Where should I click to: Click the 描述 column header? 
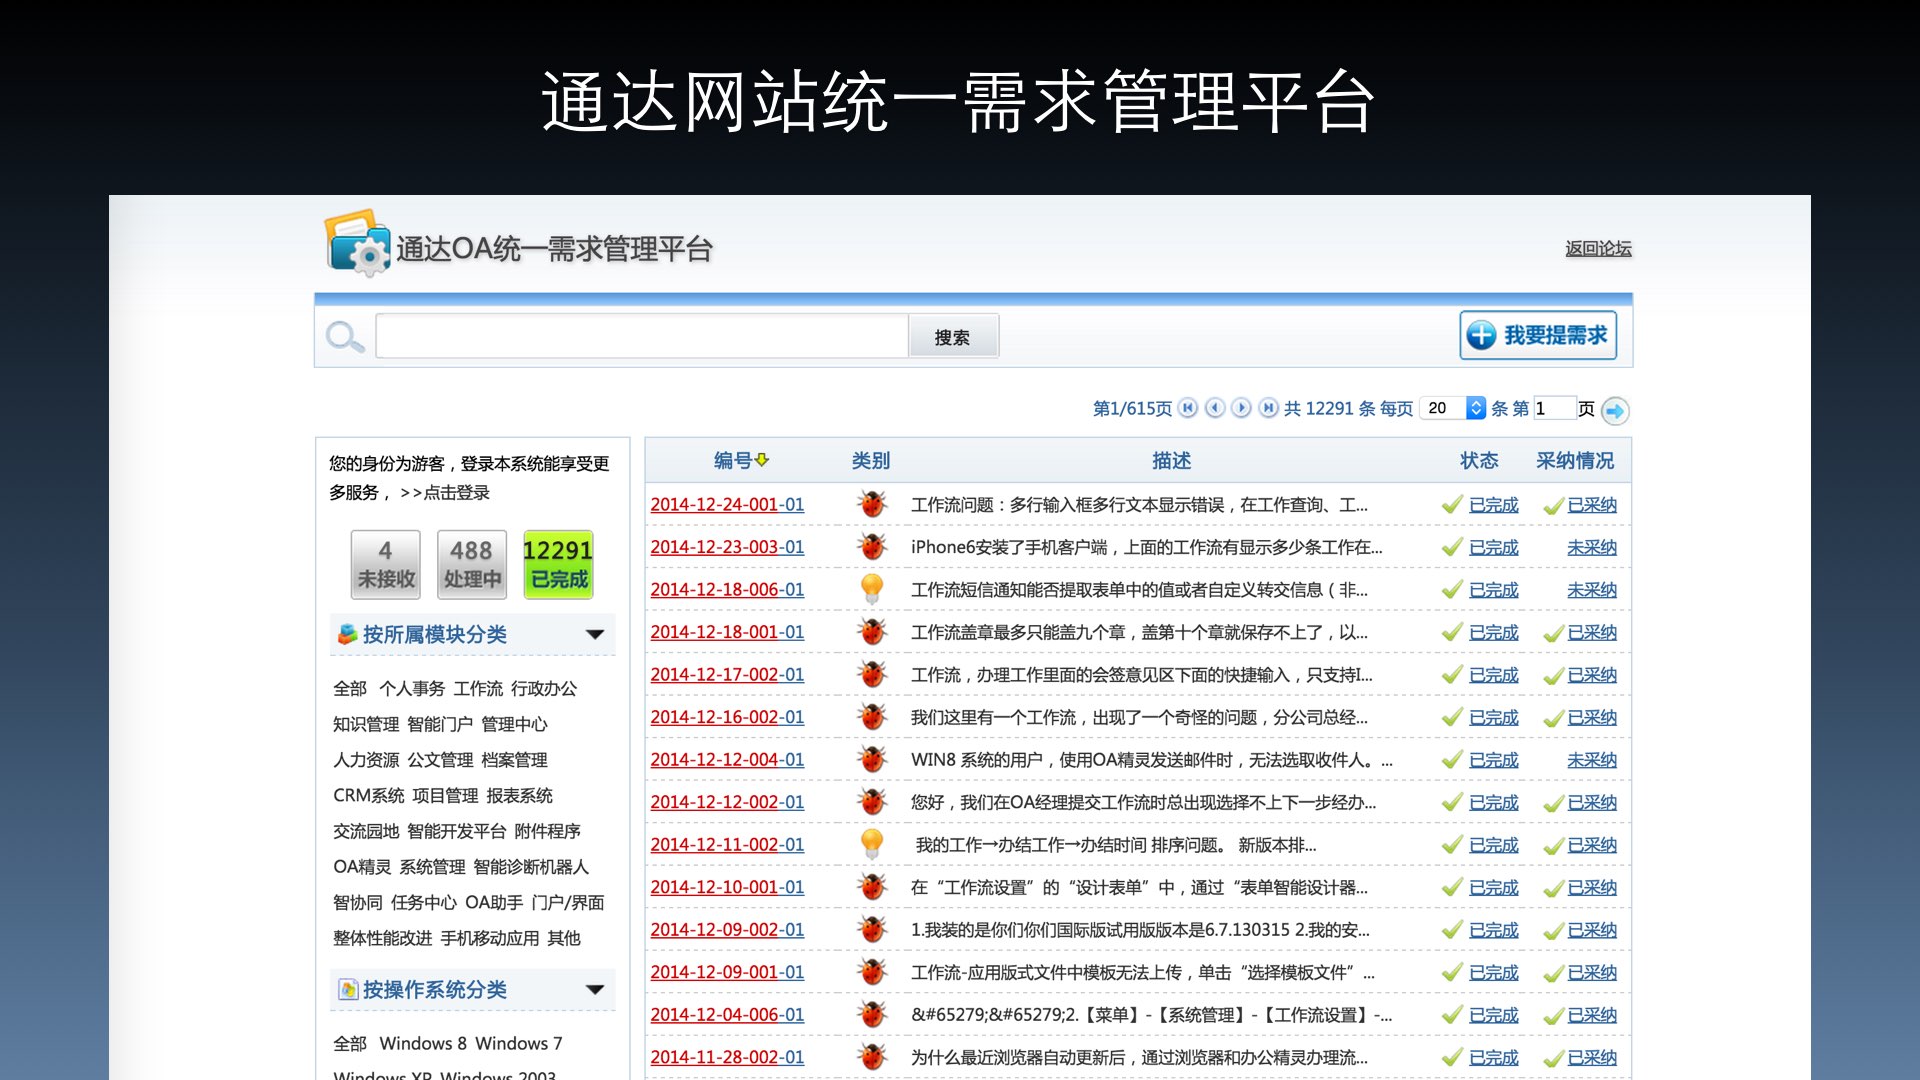click(x=1171, y=460)
